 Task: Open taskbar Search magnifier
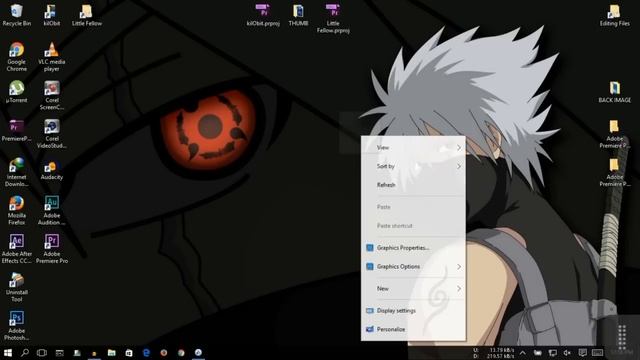(24, 353)
